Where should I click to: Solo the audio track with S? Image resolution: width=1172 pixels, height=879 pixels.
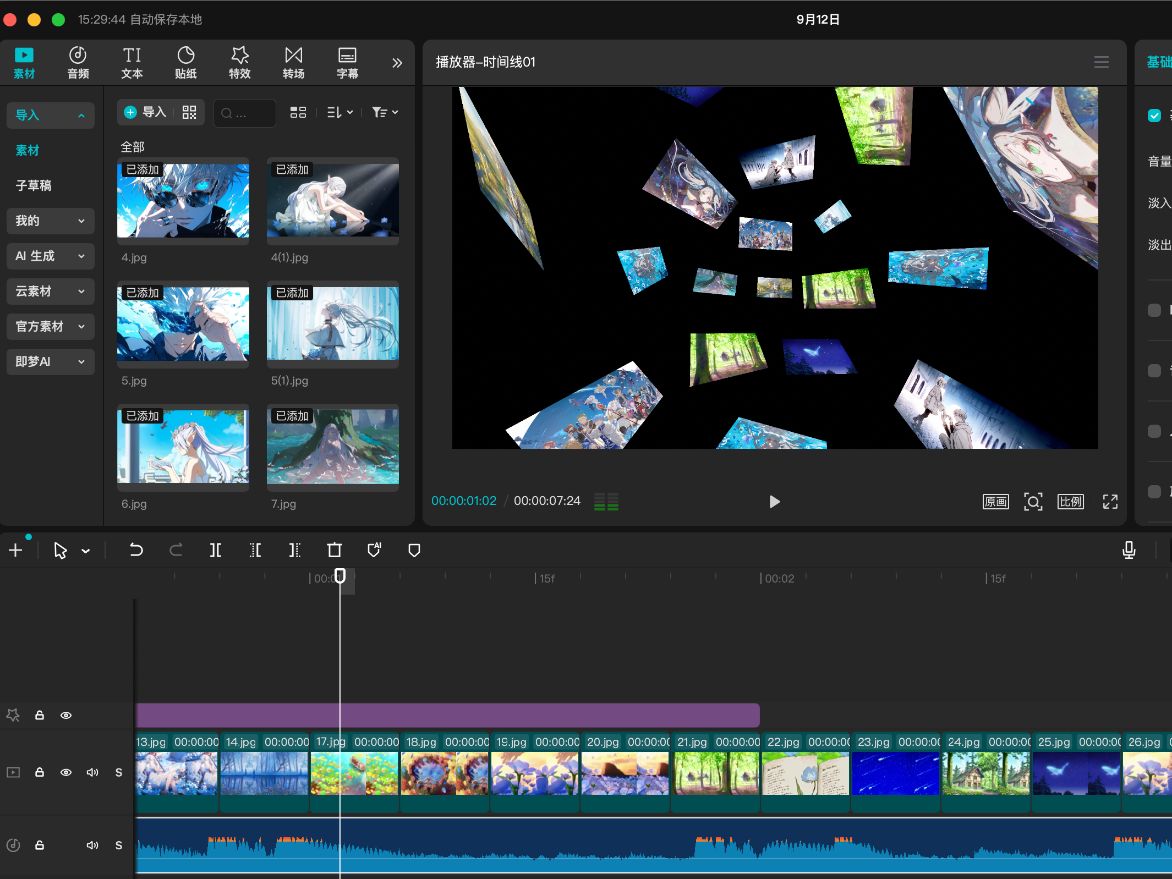point(119,845)
